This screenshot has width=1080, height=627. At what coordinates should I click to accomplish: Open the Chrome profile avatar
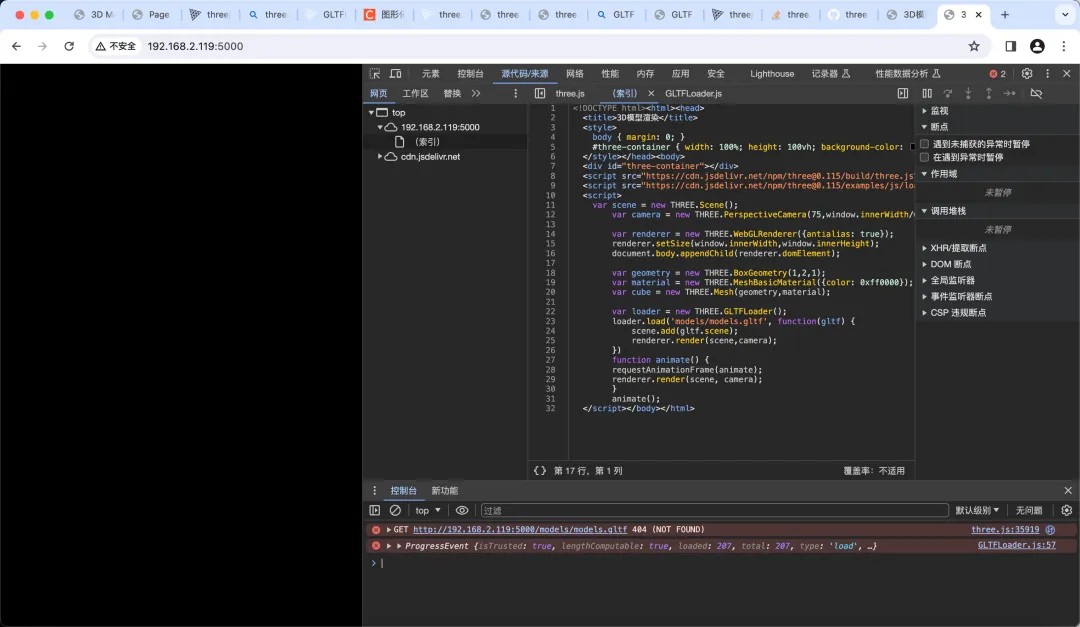click(1037, 46)
